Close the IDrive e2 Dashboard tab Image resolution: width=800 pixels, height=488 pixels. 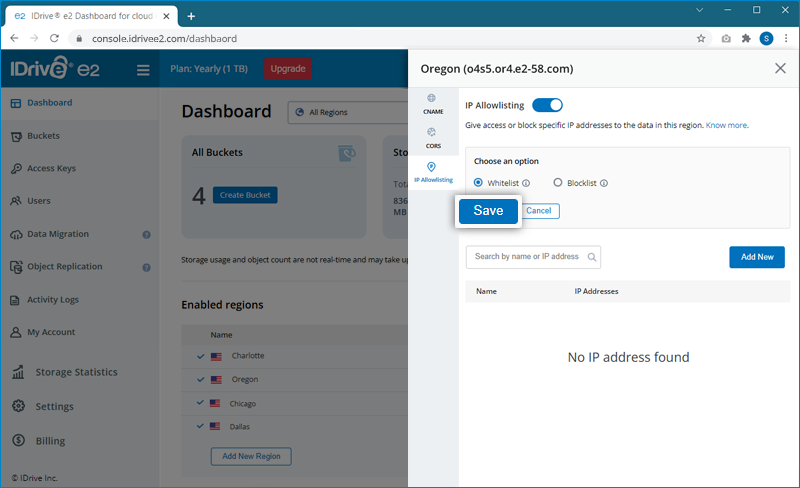pyautogui.click(x=166, y=16)
